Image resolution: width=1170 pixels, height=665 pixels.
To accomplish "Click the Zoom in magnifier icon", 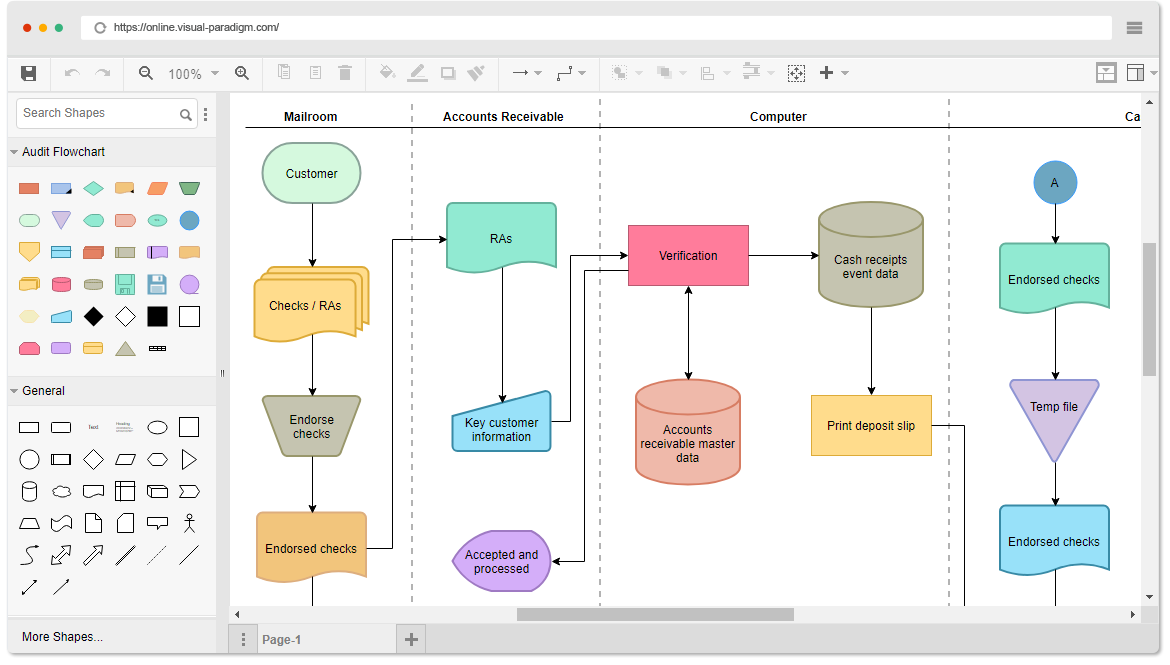I will [x=242, y=73].
